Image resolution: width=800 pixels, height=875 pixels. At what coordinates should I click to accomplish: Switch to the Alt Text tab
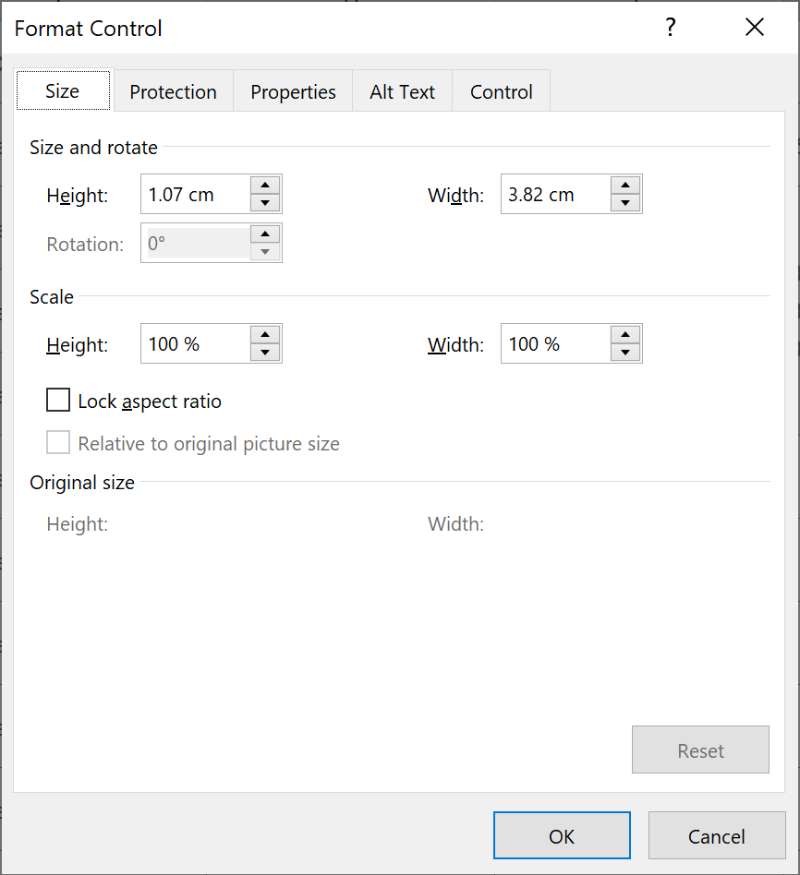402,91
